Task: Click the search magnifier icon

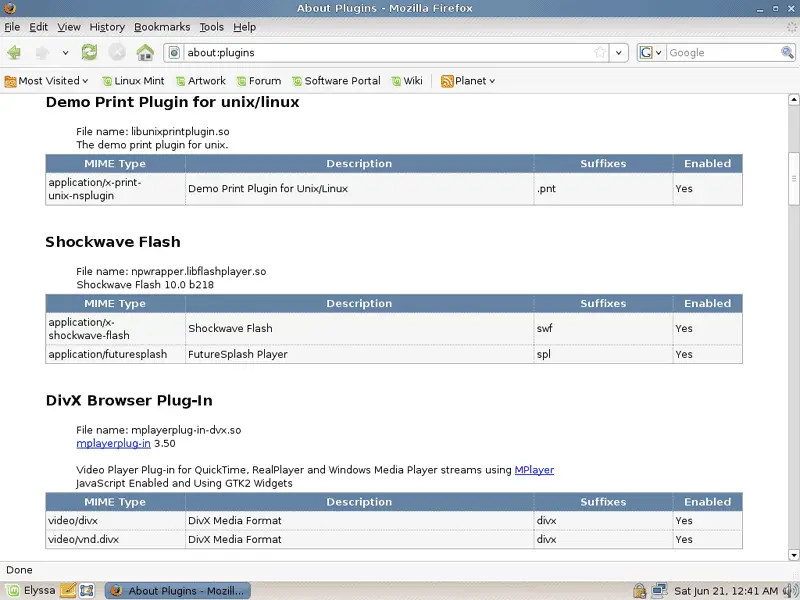Action: coord(787,52)
